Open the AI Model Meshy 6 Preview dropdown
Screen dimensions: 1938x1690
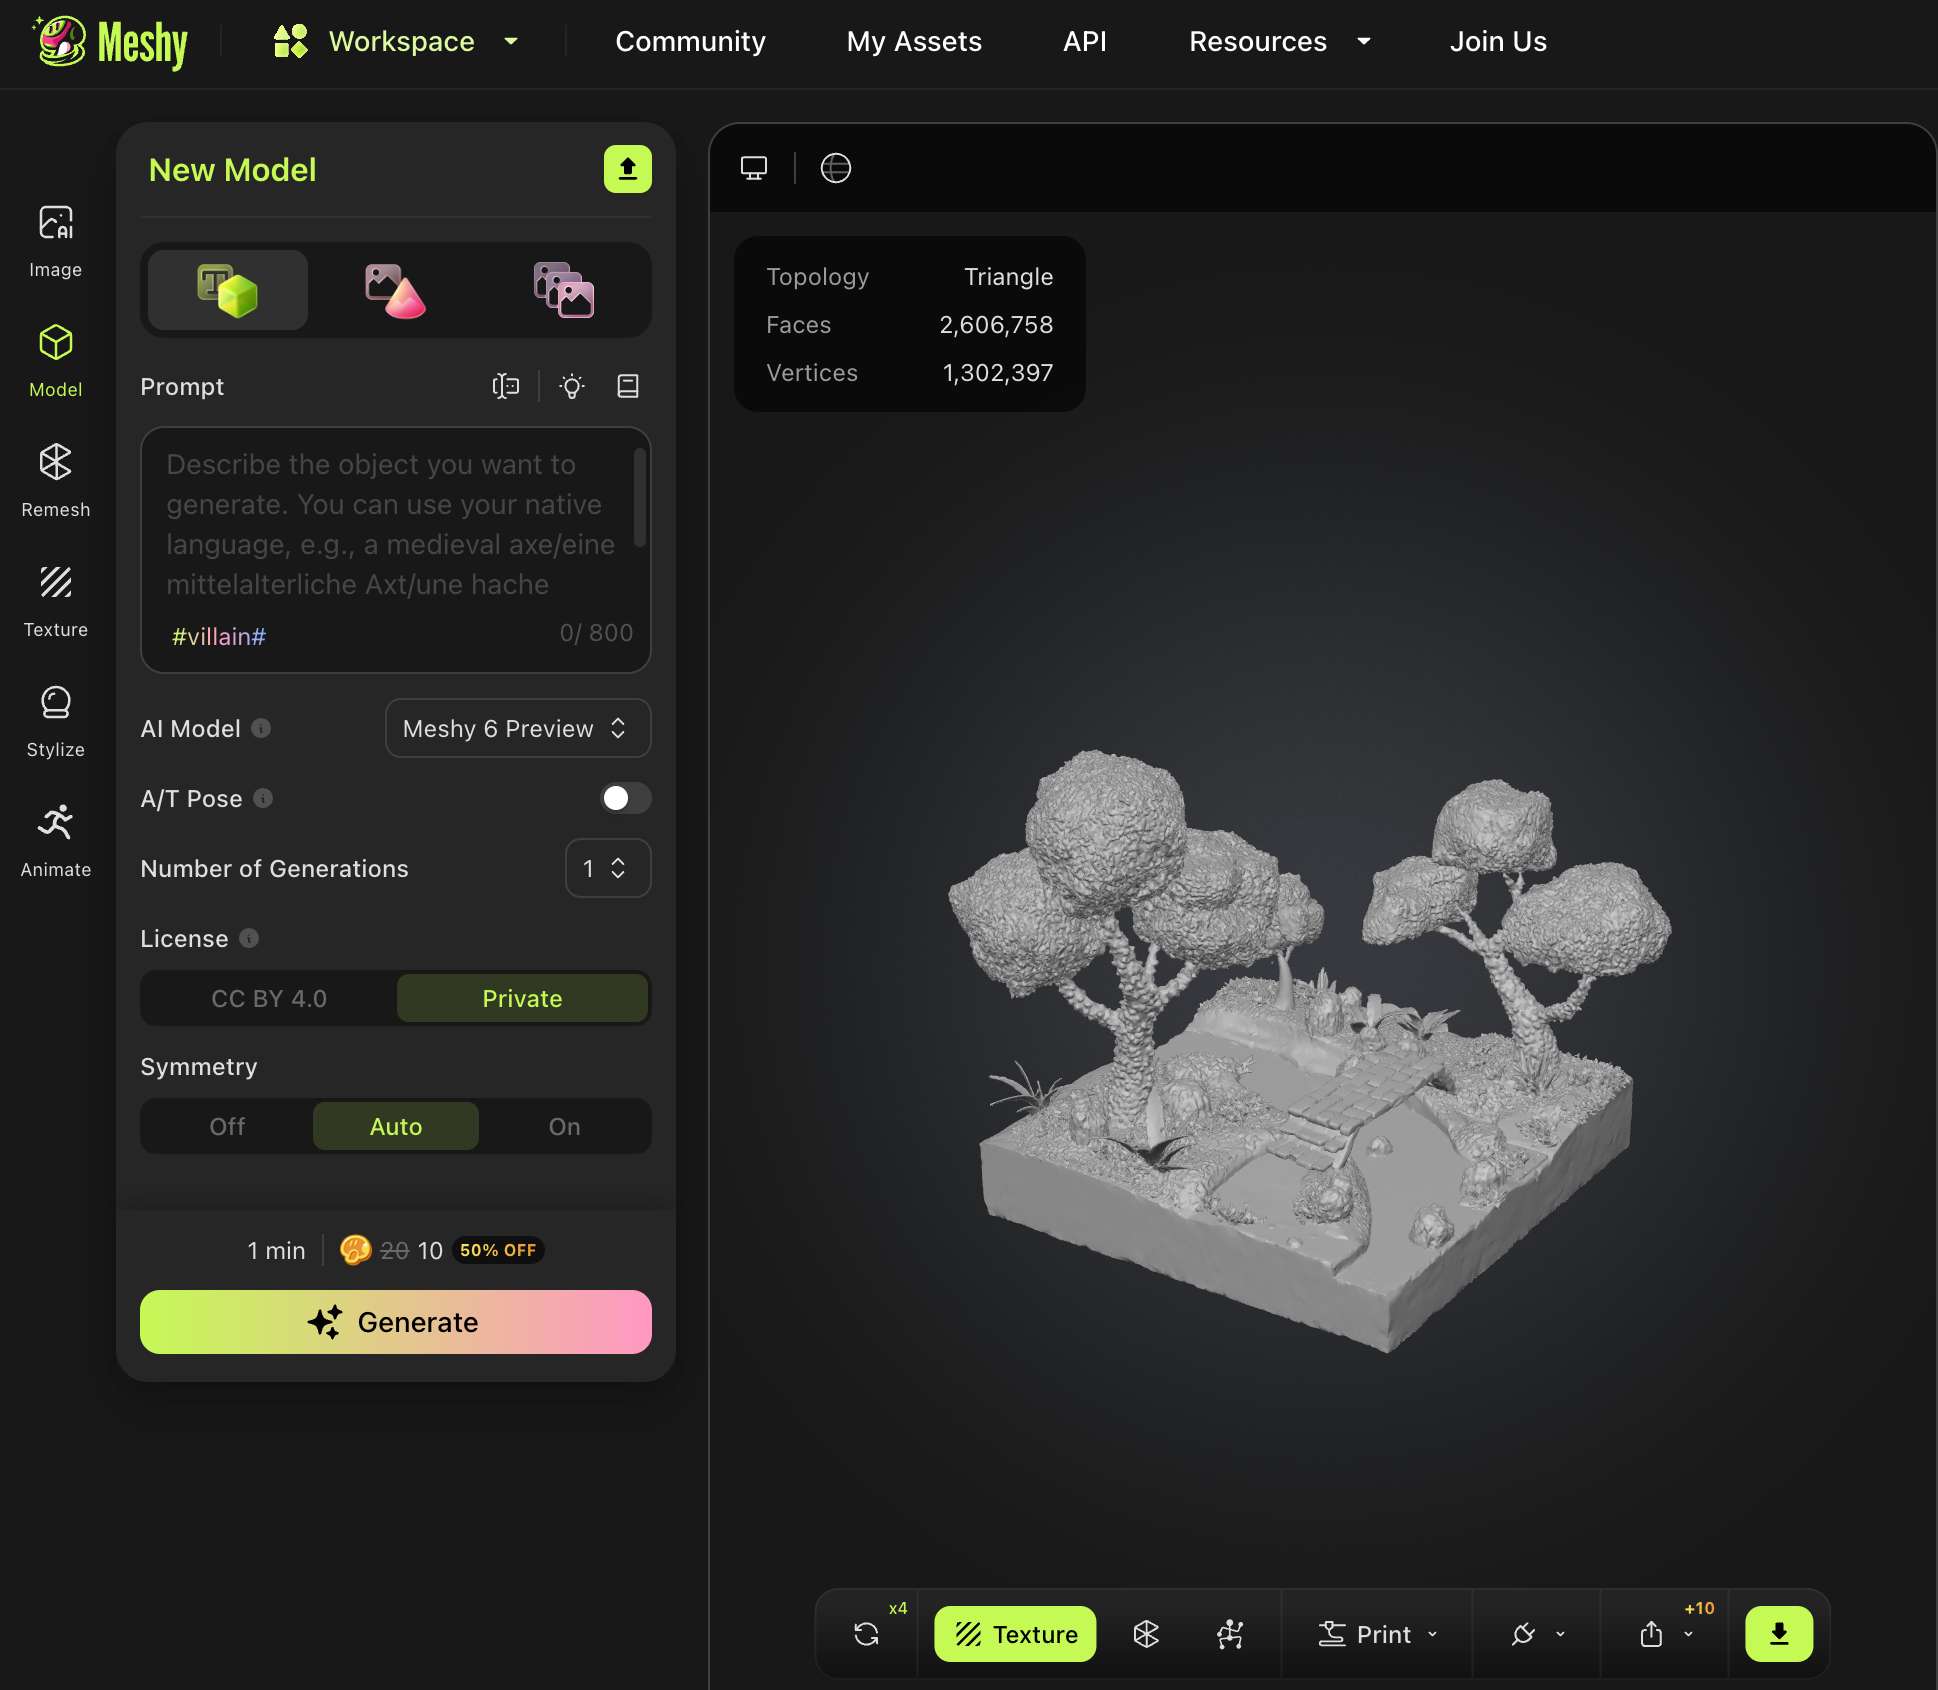click(517, 728)
